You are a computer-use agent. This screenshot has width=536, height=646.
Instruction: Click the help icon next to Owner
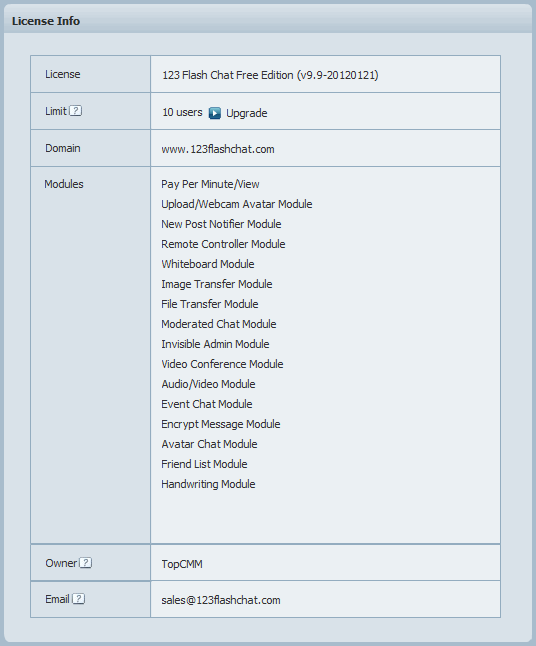click(x=85, y=563)
